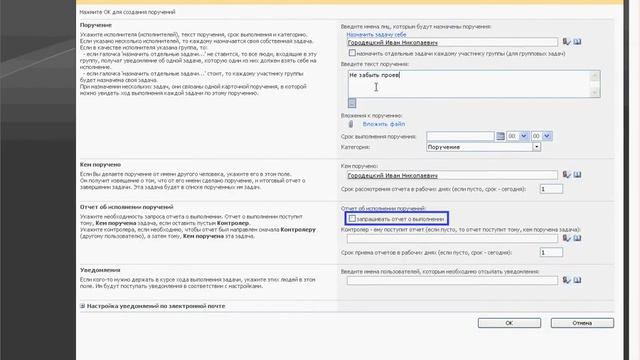Screen dimensions: 640x360
Task: Open the minutes dropdown of the deadline
Action: pyautogui.click(x=547, y=136)
